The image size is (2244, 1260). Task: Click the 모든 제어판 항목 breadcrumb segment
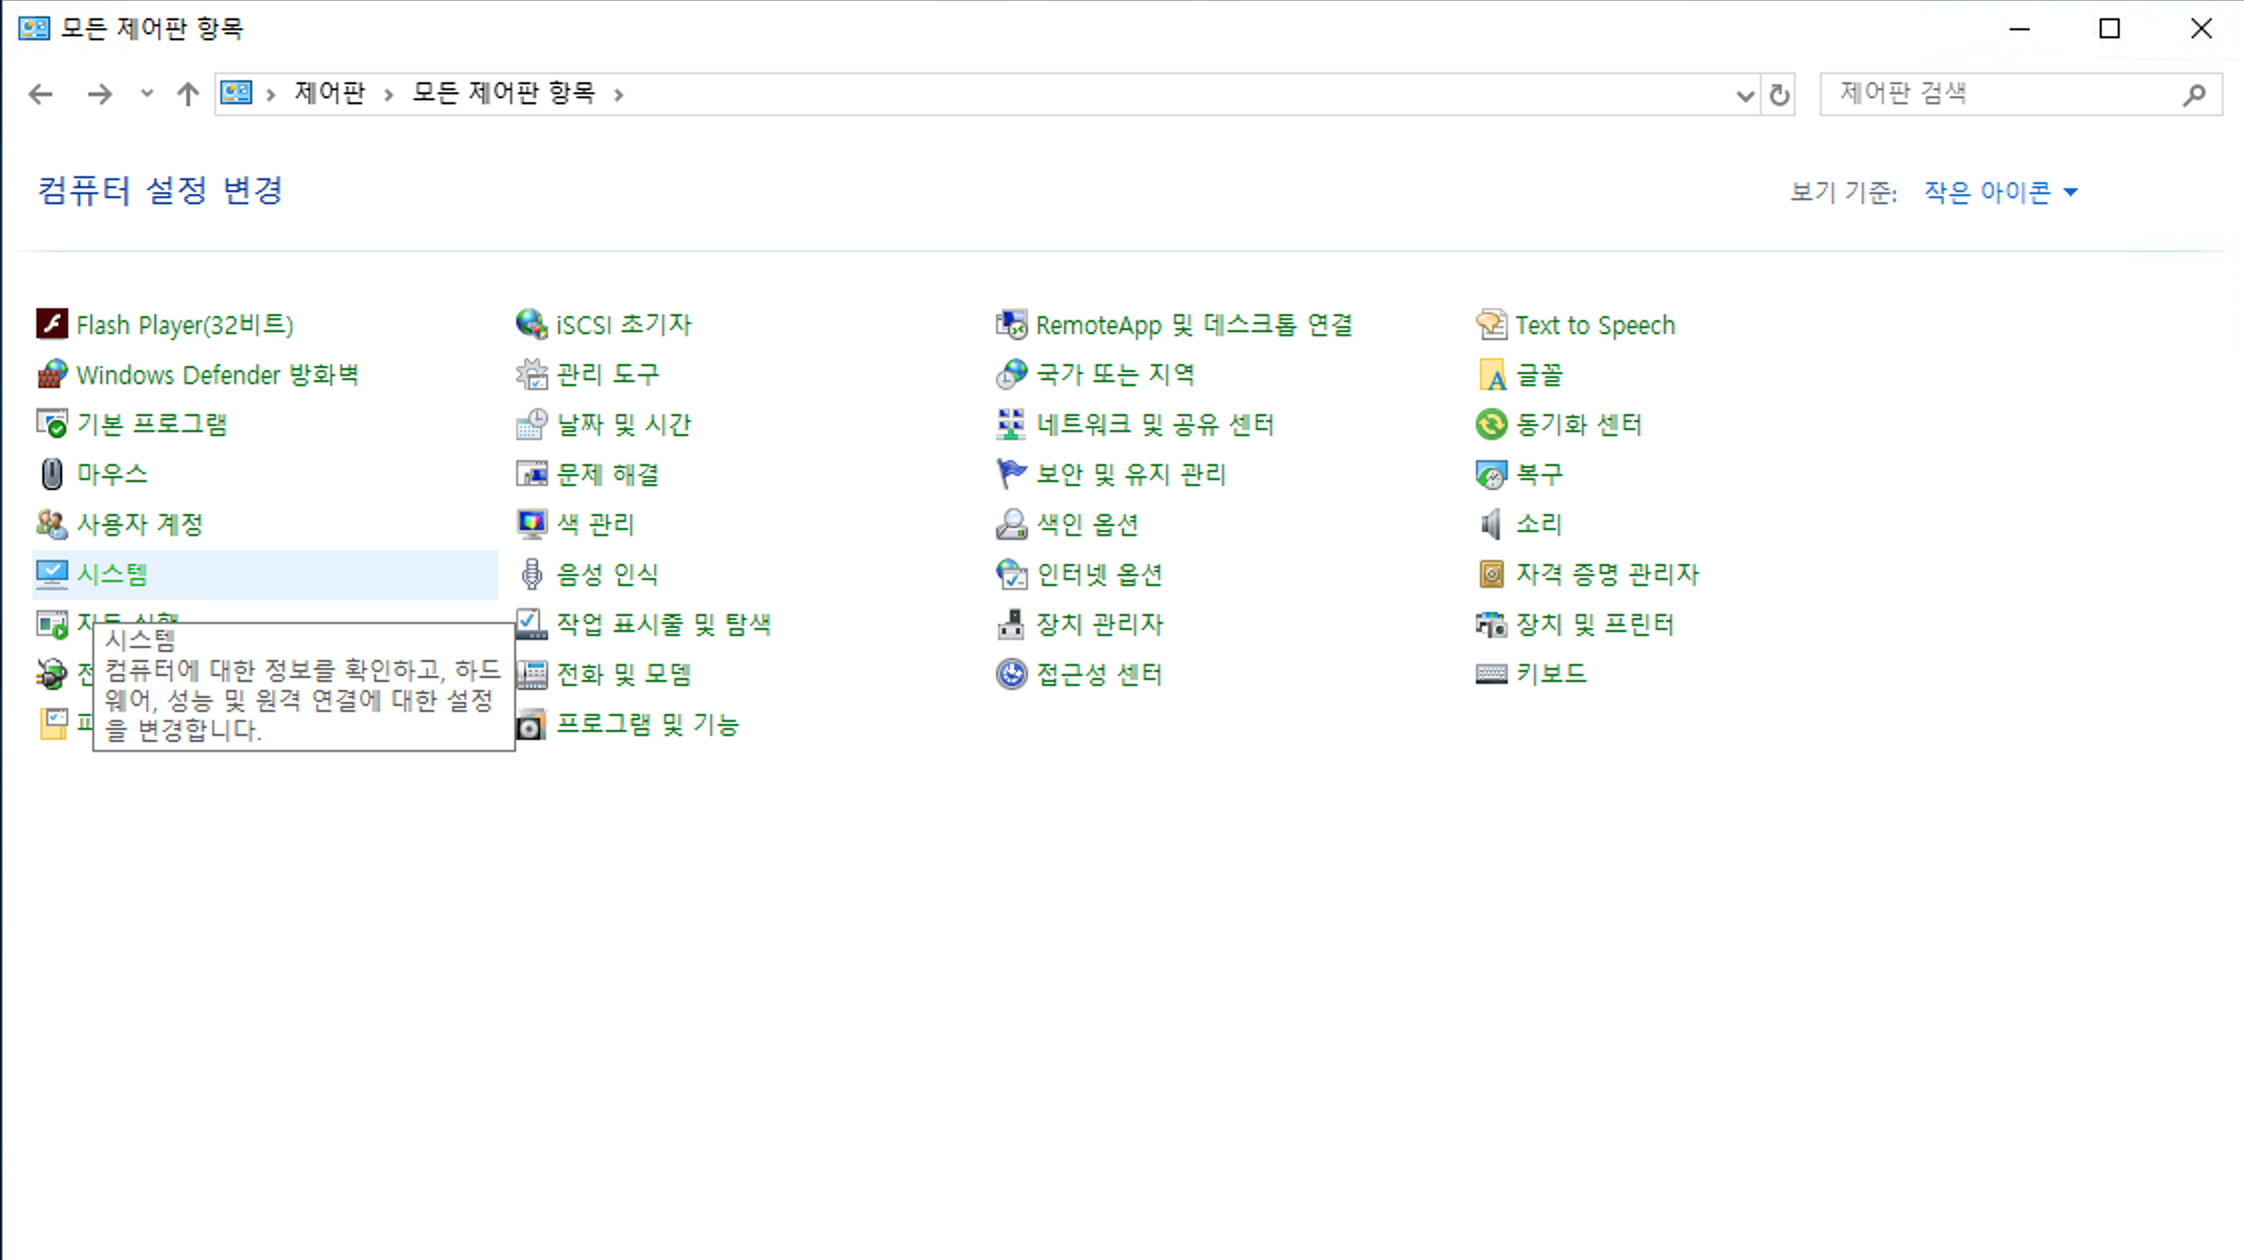pos(503,93)
